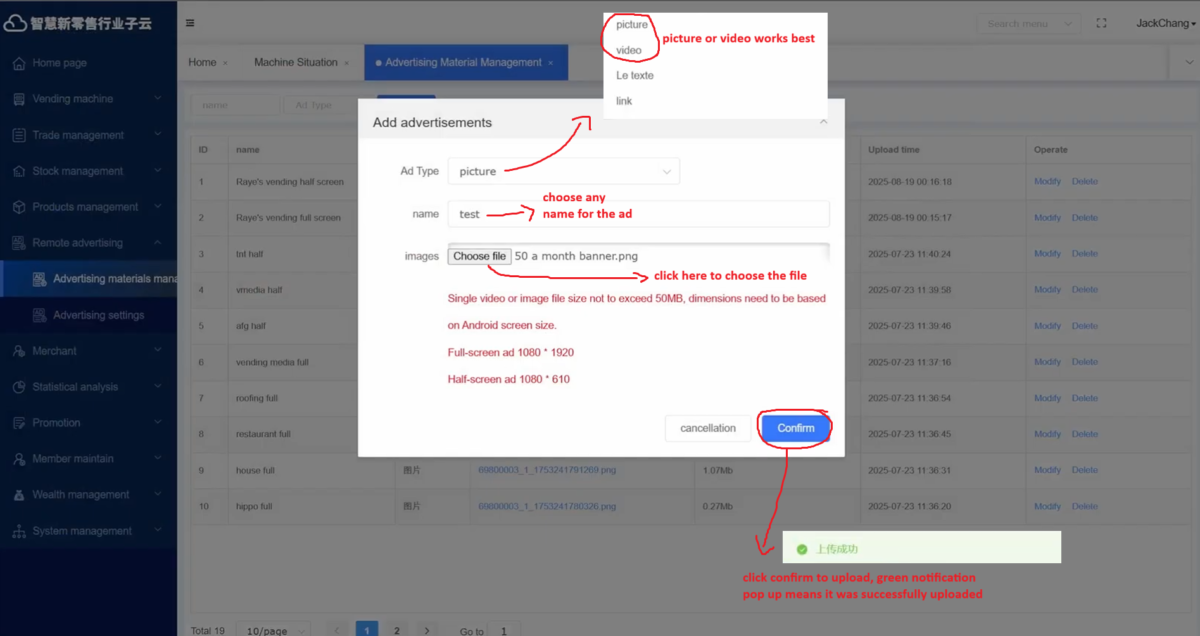The width and height of the screenshot is (1200, 636).
Task: Click the blue Confirm button
Action: pyautogui.click(x=796, y=428)
